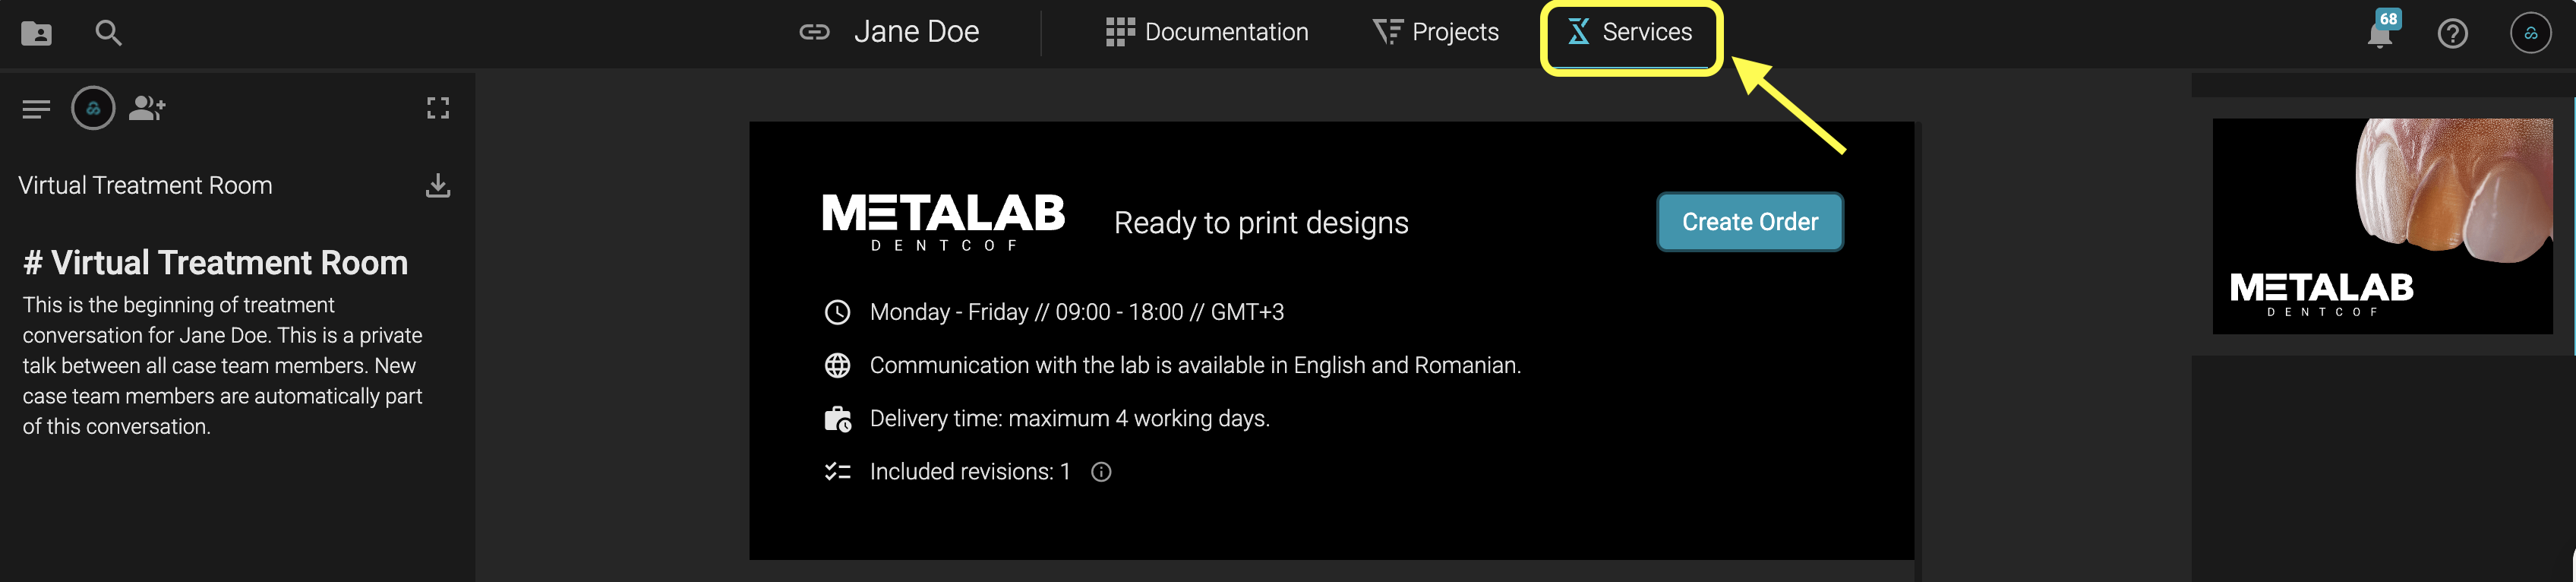Add a team member to conversation
Screen dimensions: 2576x582
(x=147, y=107)
